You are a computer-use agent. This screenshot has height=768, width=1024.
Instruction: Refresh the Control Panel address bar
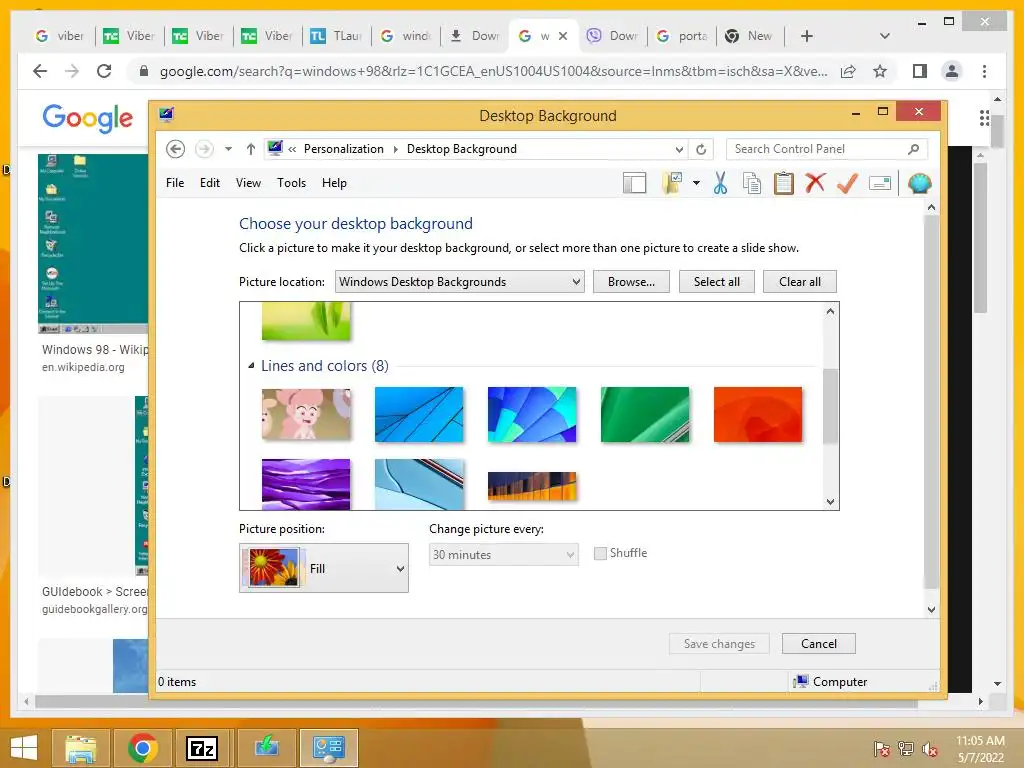(x=701, y=150)
